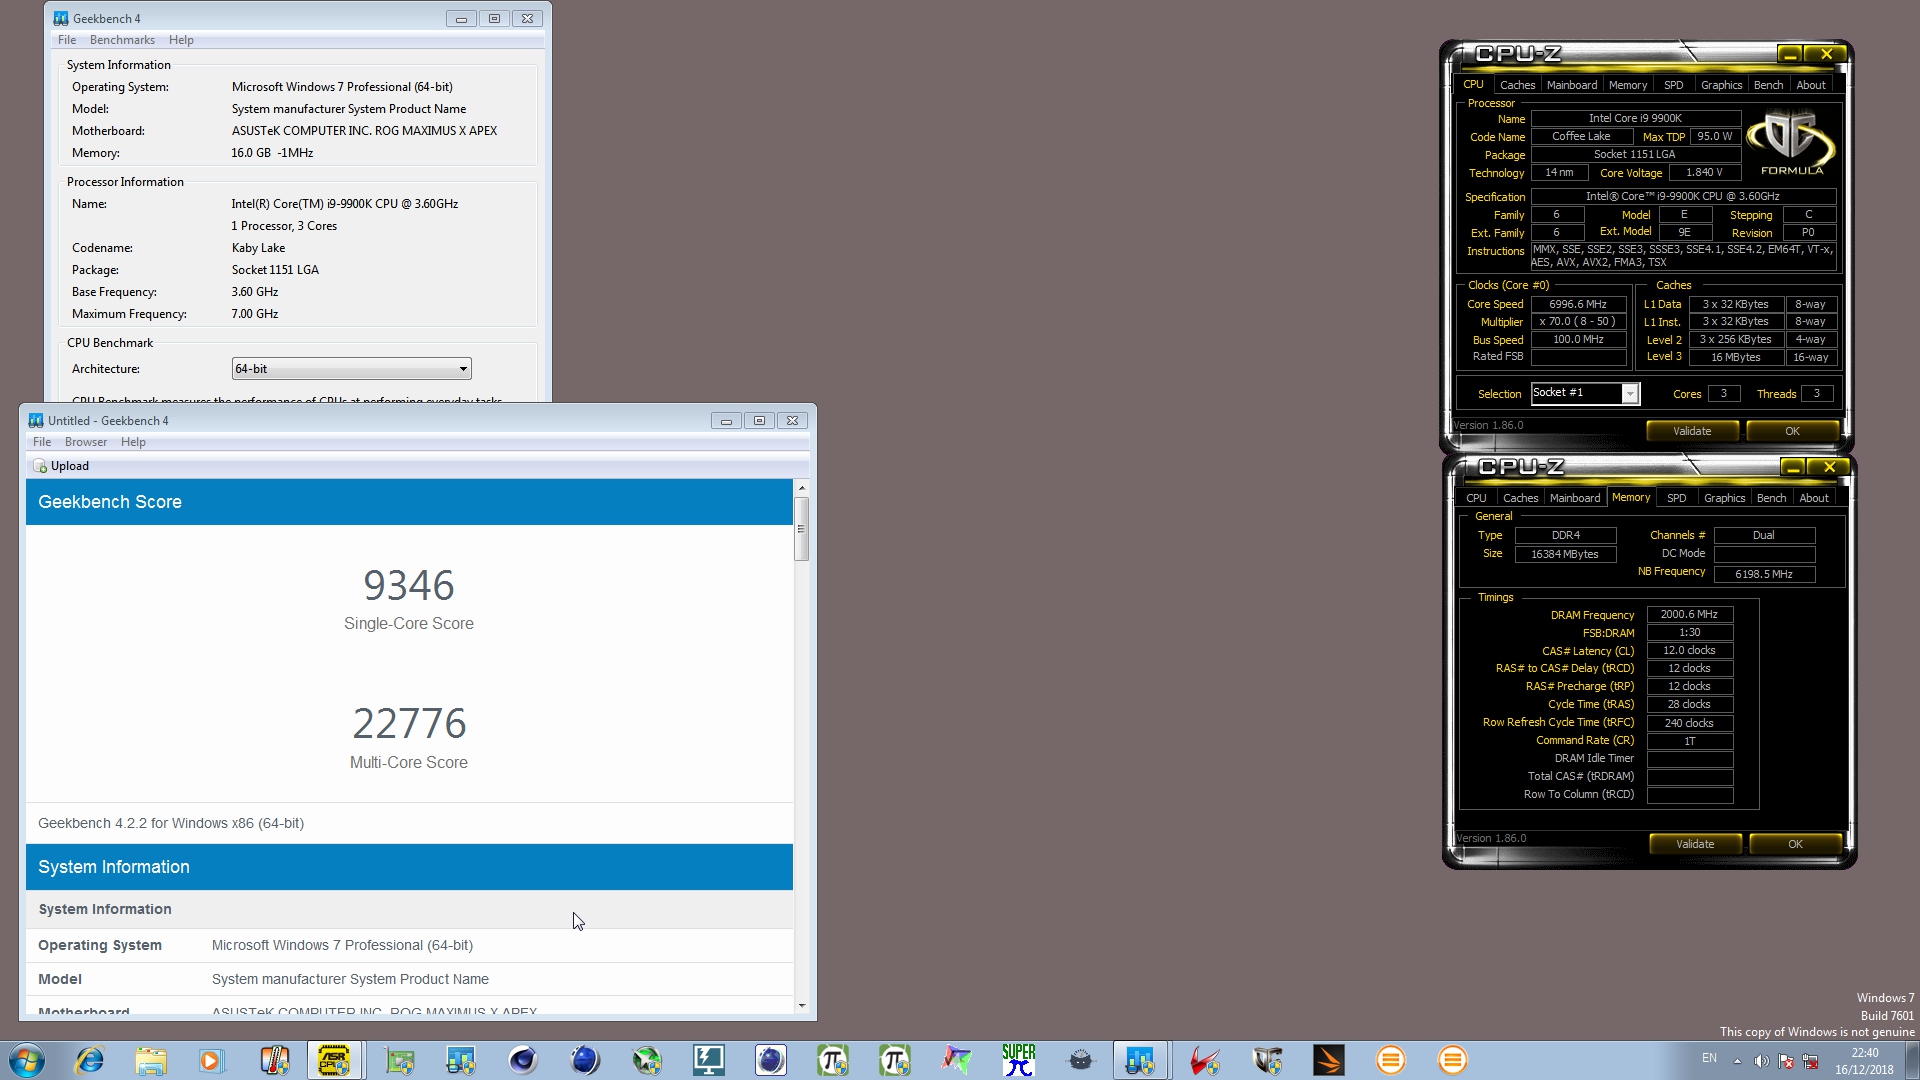Open the Architecture 64-bit combo box

click(x=351, y=369)
